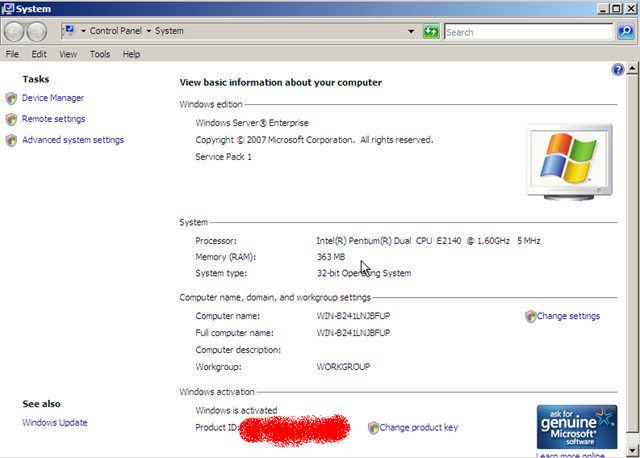
Task: Click Control Panel in the breadcrumb
Action: (116, 31)
